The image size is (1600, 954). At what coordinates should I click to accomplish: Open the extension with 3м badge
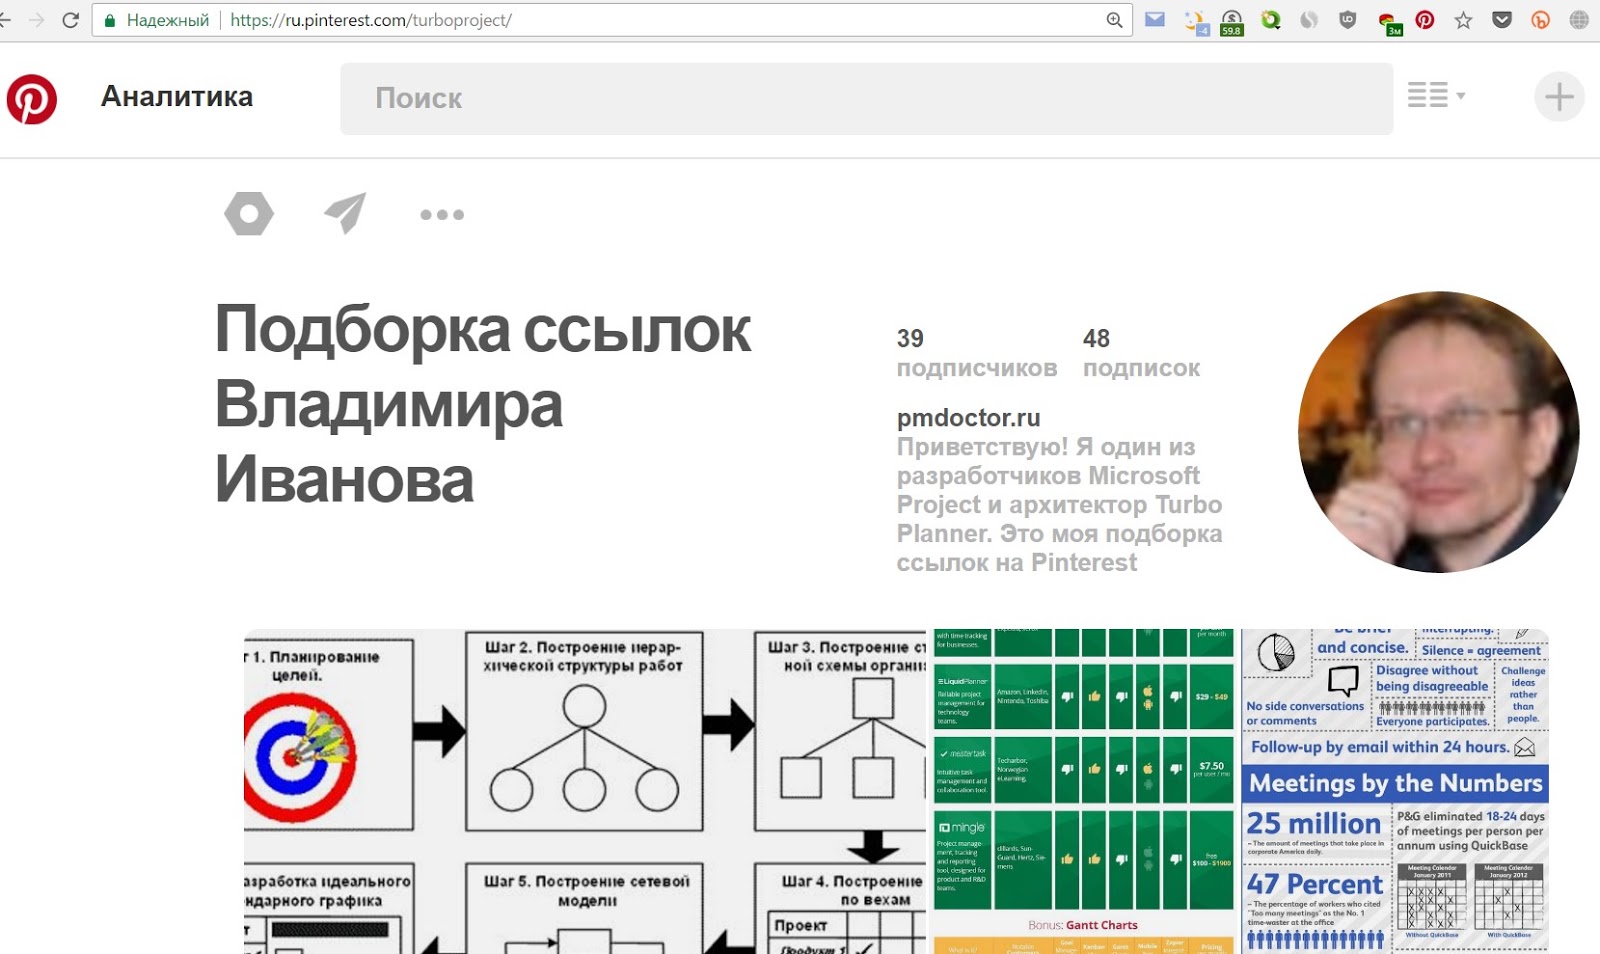[x=1389, y=23]
